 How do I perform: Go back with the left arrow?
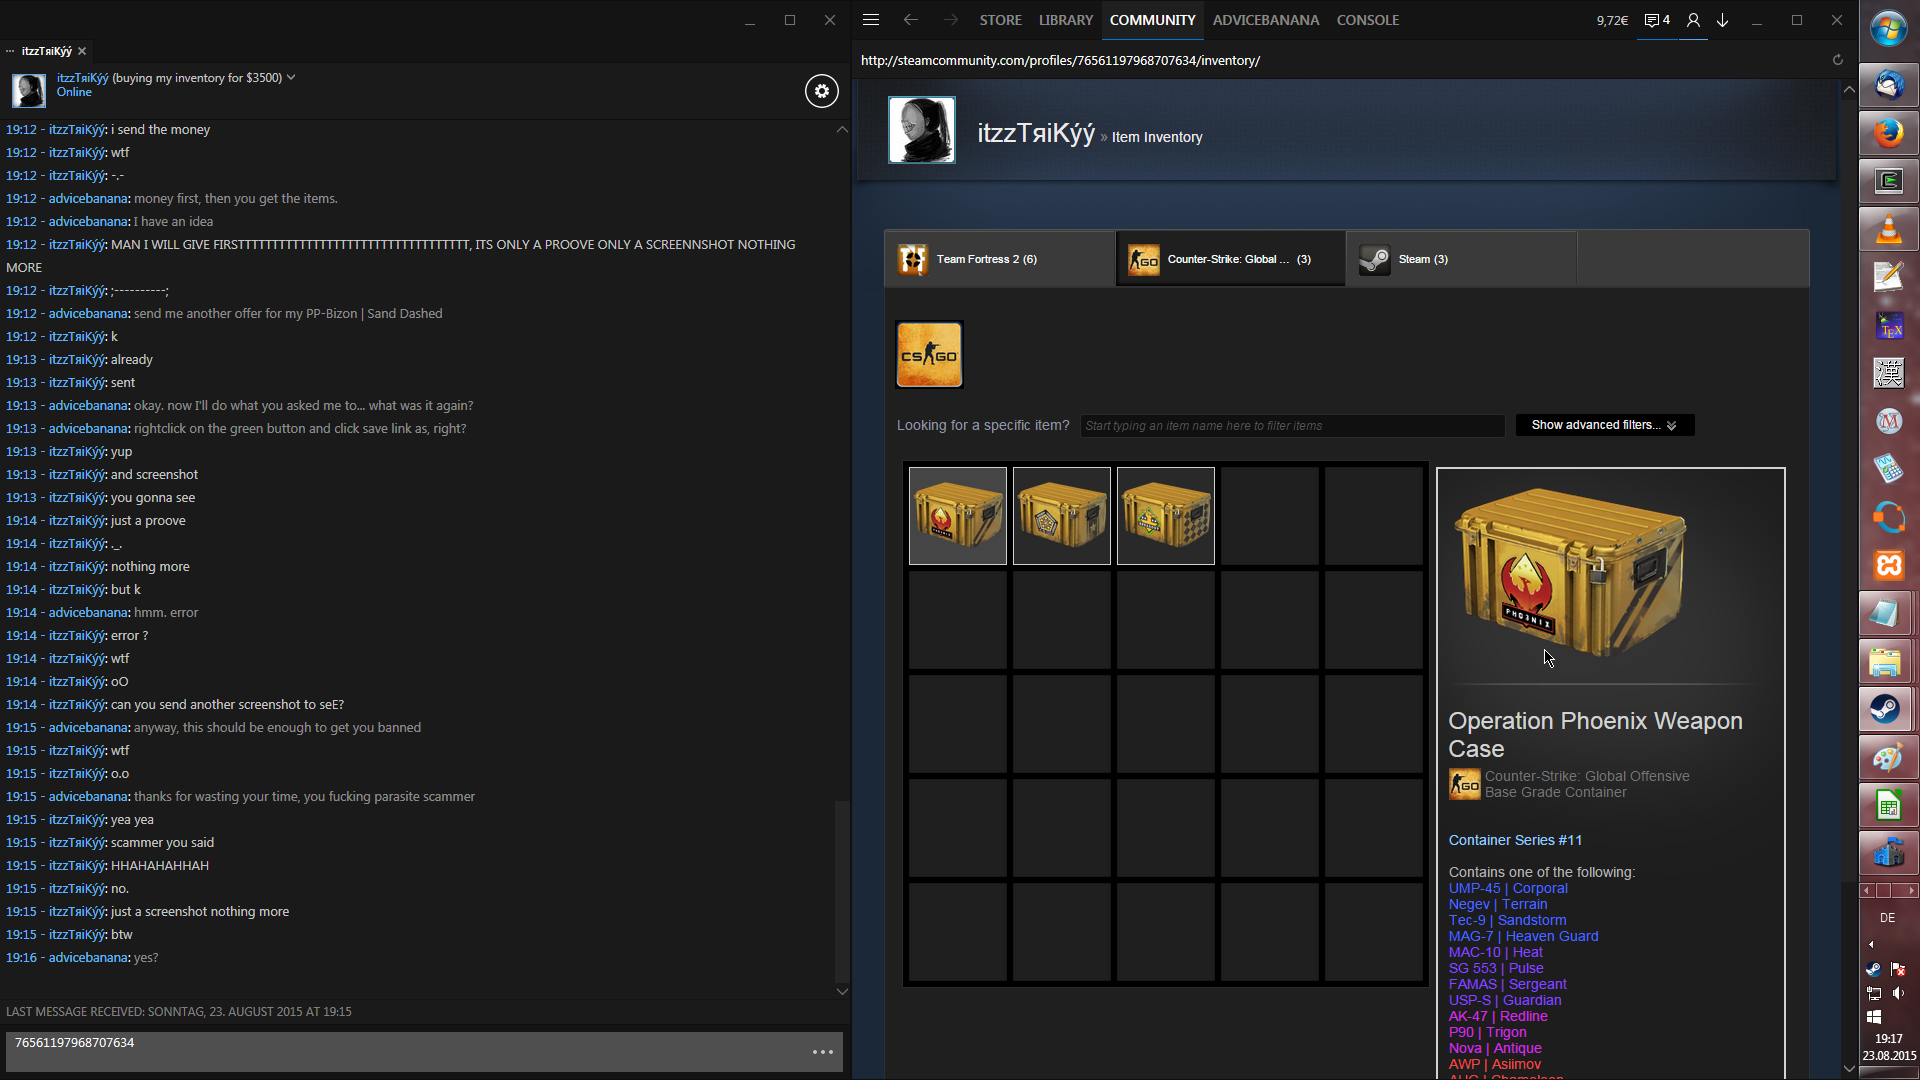click(x=910, y=20)
